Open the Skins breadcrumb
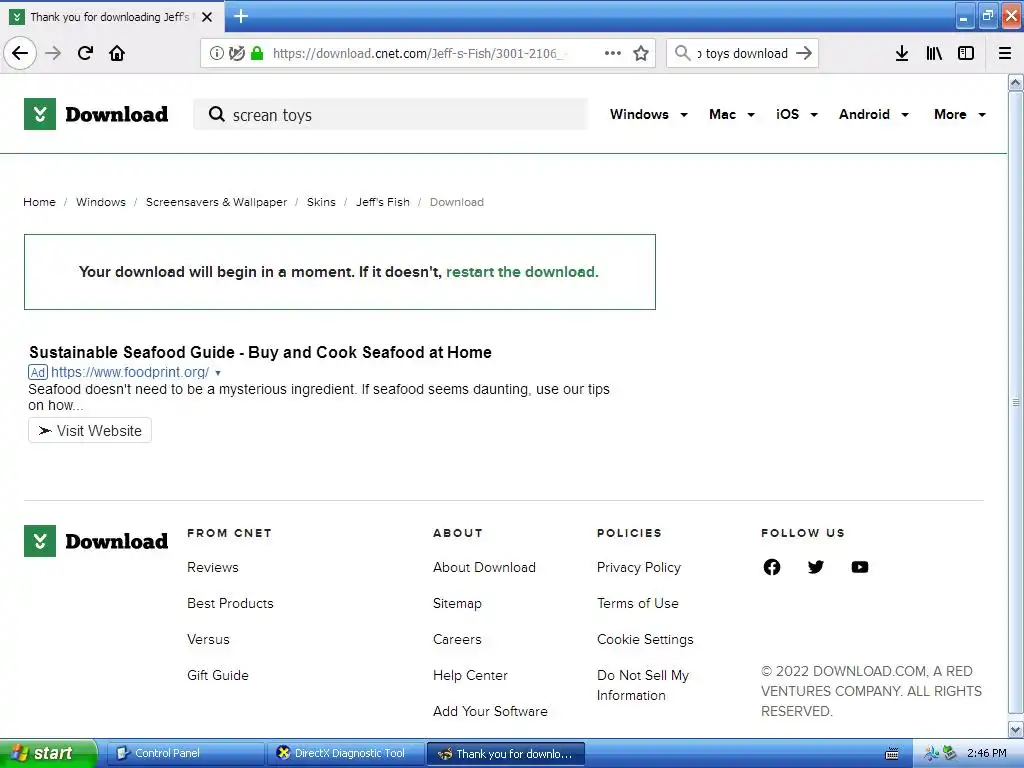 pyautogui.click(x=321, y=202)
